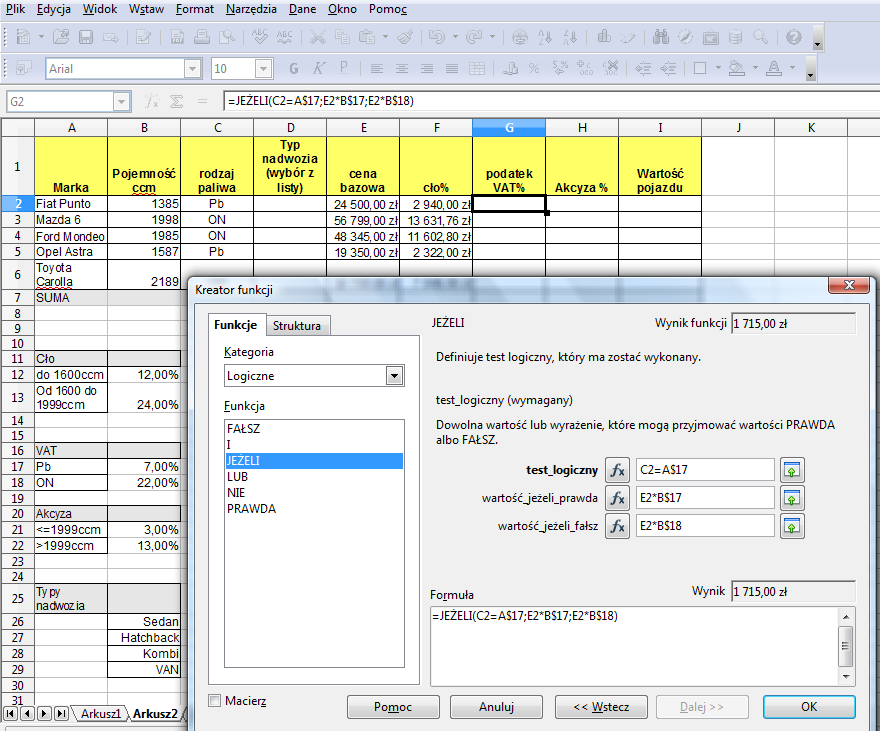The height and width of the screenshot is (731, 880).
Task: Open the Narzędzia menu
Action: pos(251,9)
